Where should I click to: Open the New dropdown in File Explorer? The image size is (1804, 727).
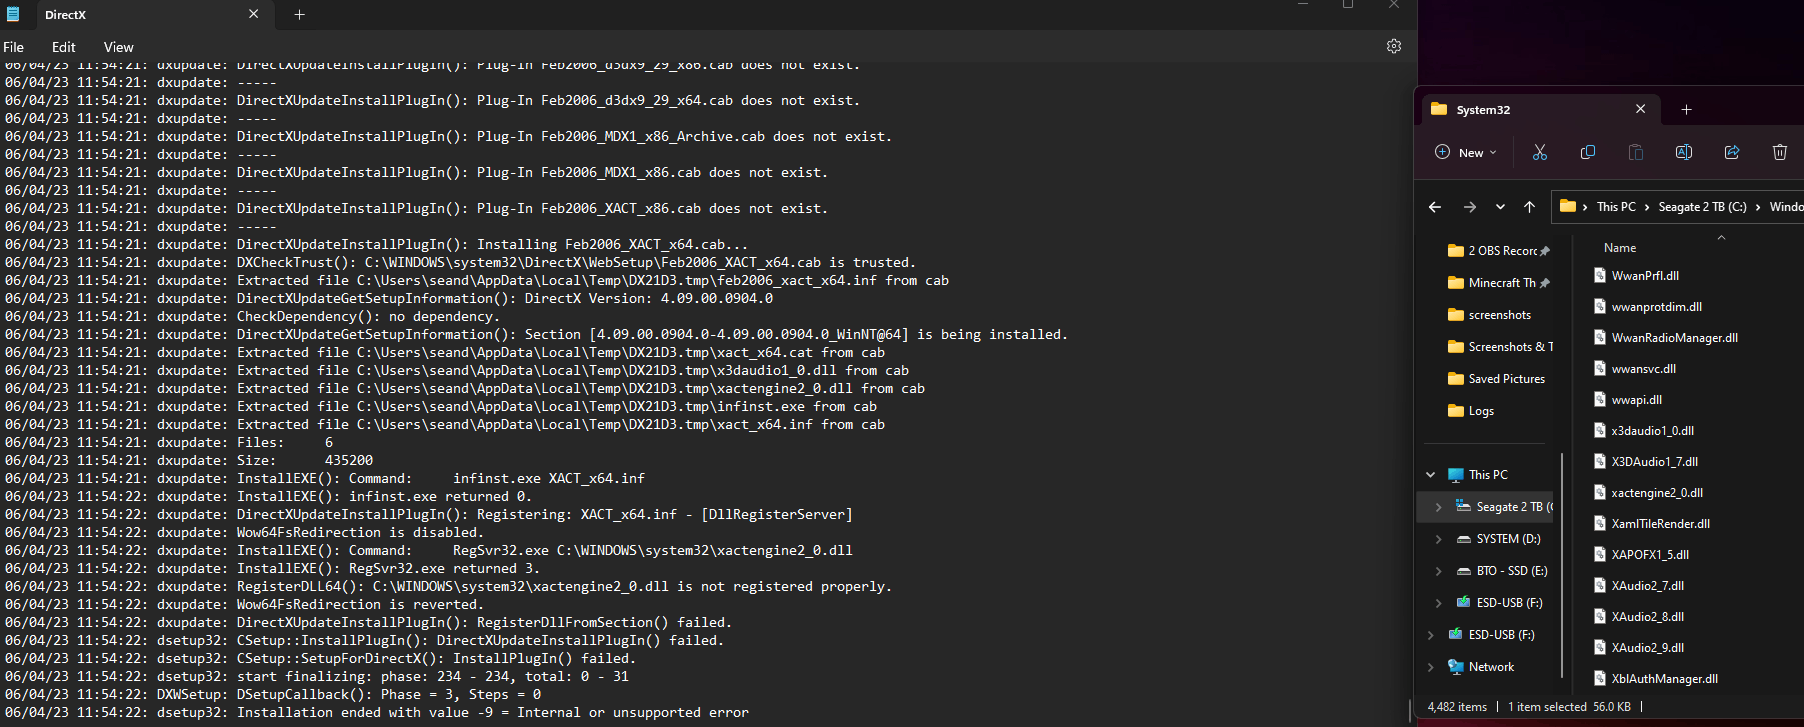pos(1466,152)
